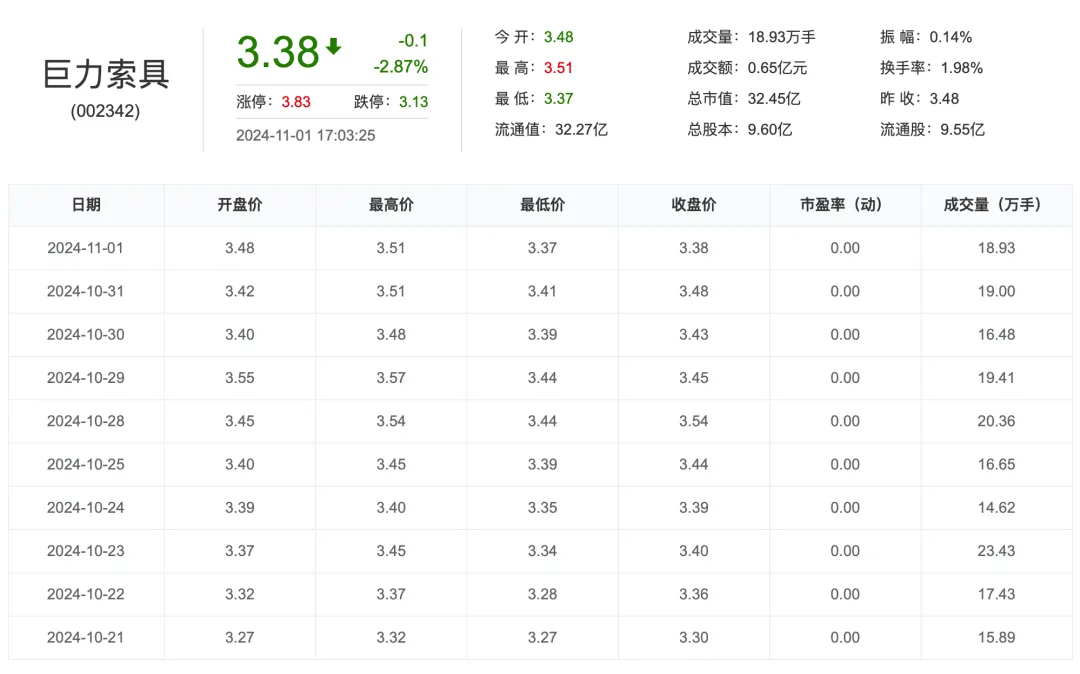The width and height of the screenshot is (1080, 674).
Task: Select the date cell 2024-11-01
Action: click(85, 248)
